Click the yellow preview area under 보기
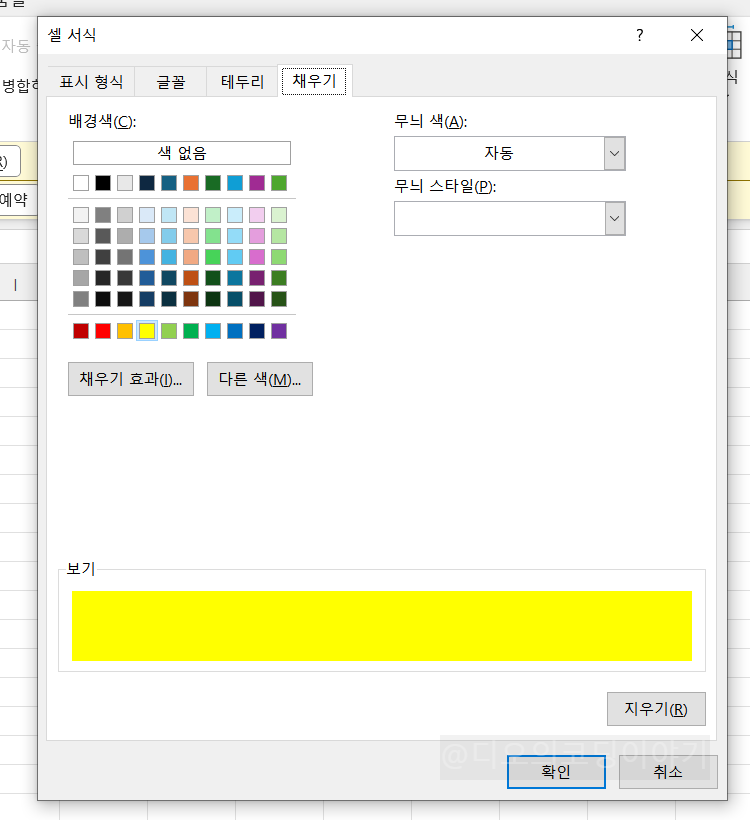 [382, 626]
